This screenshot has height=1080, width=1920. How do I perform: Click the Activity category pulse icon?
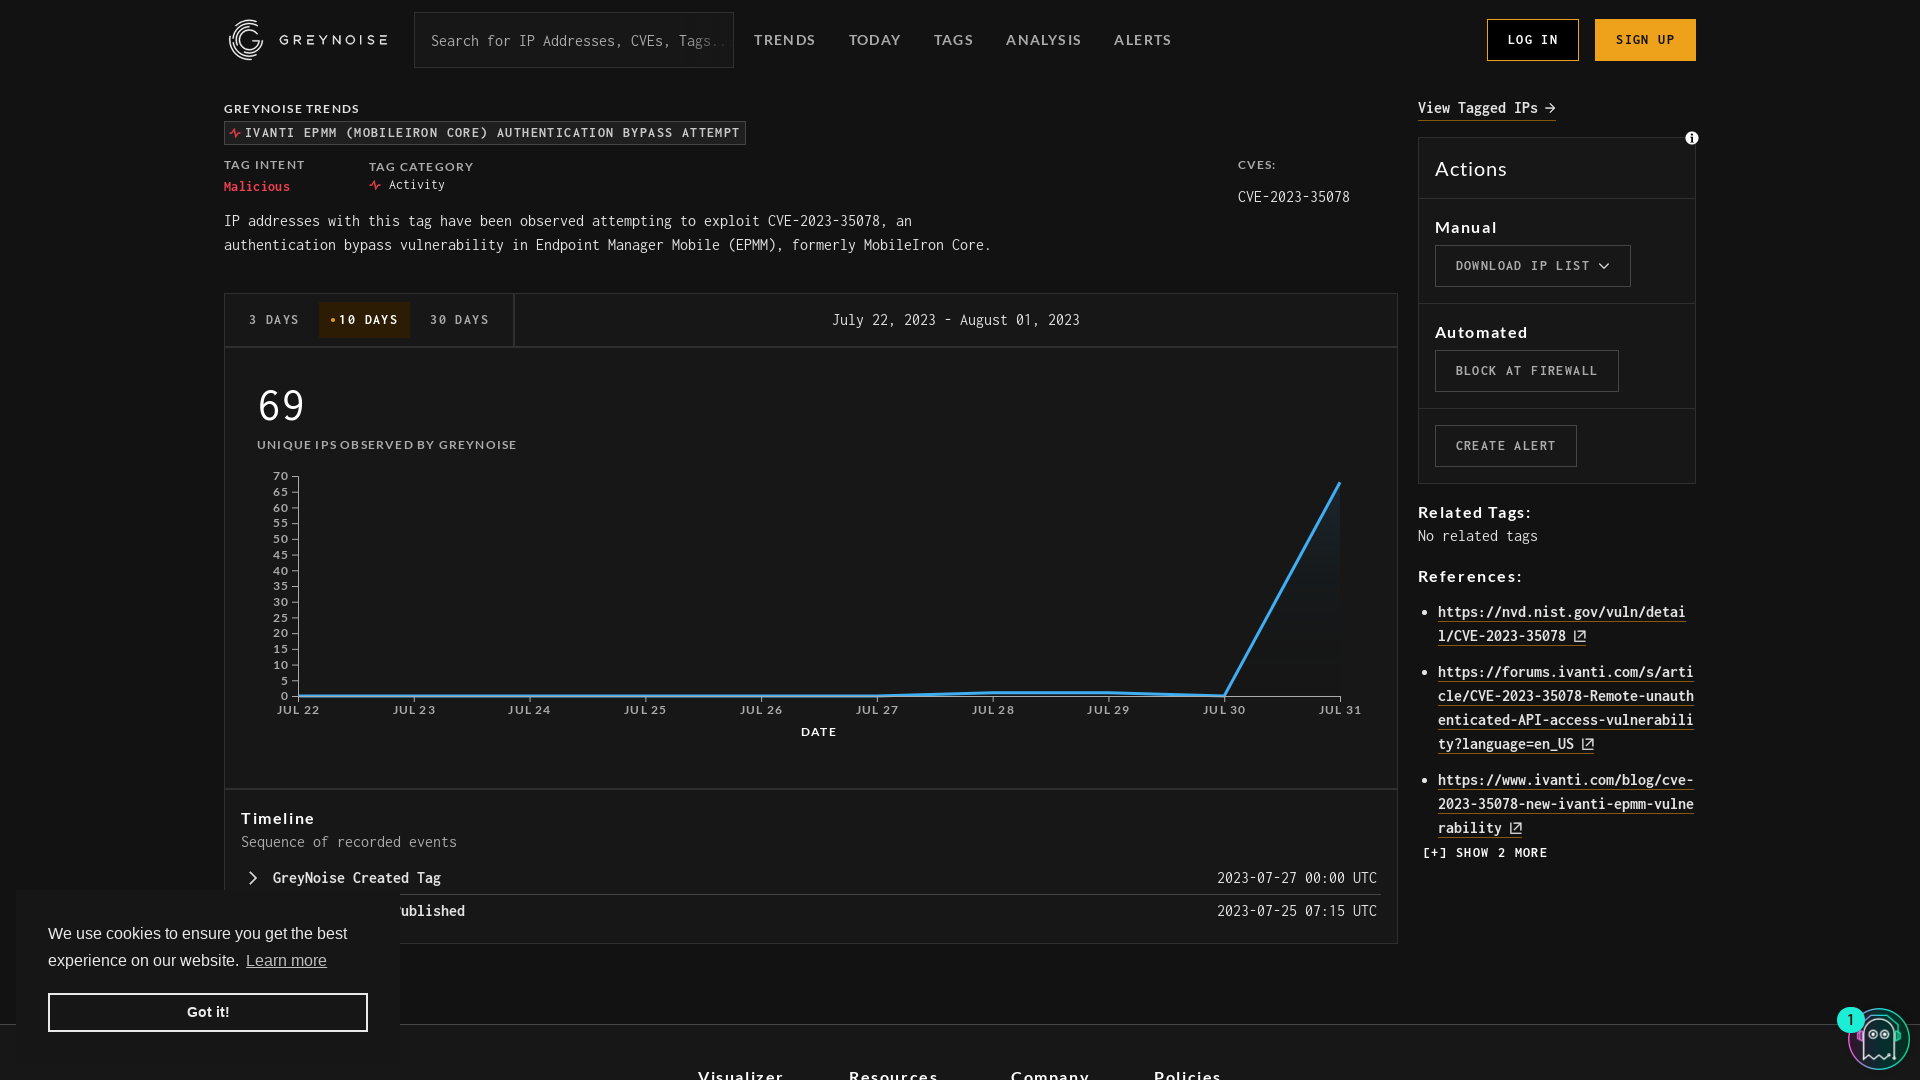point(375,185)
